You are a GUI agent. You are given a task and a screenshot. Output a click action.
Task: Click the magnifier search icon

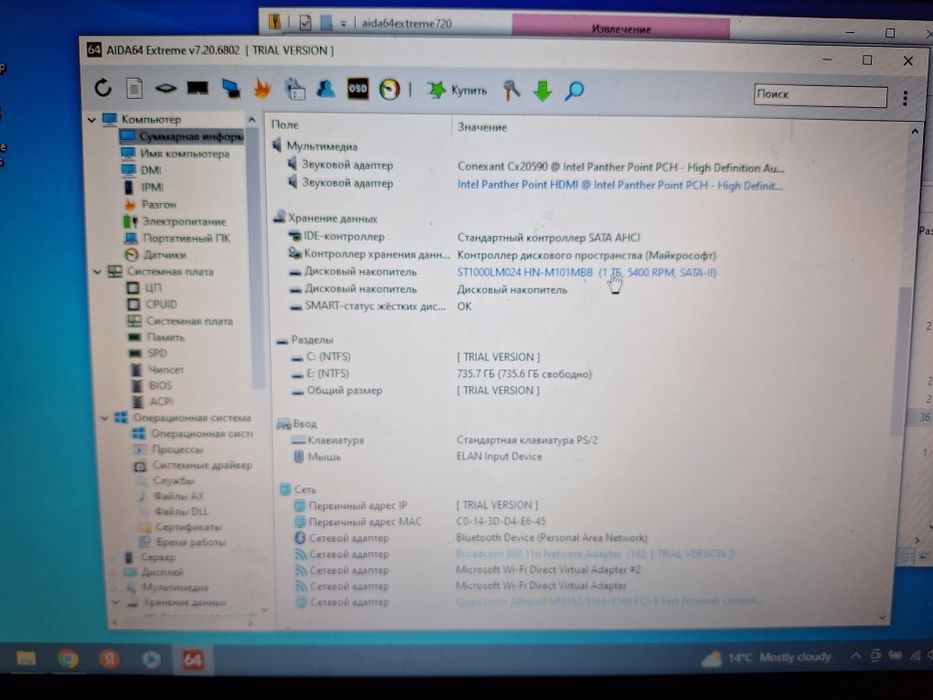coord(574,91)
